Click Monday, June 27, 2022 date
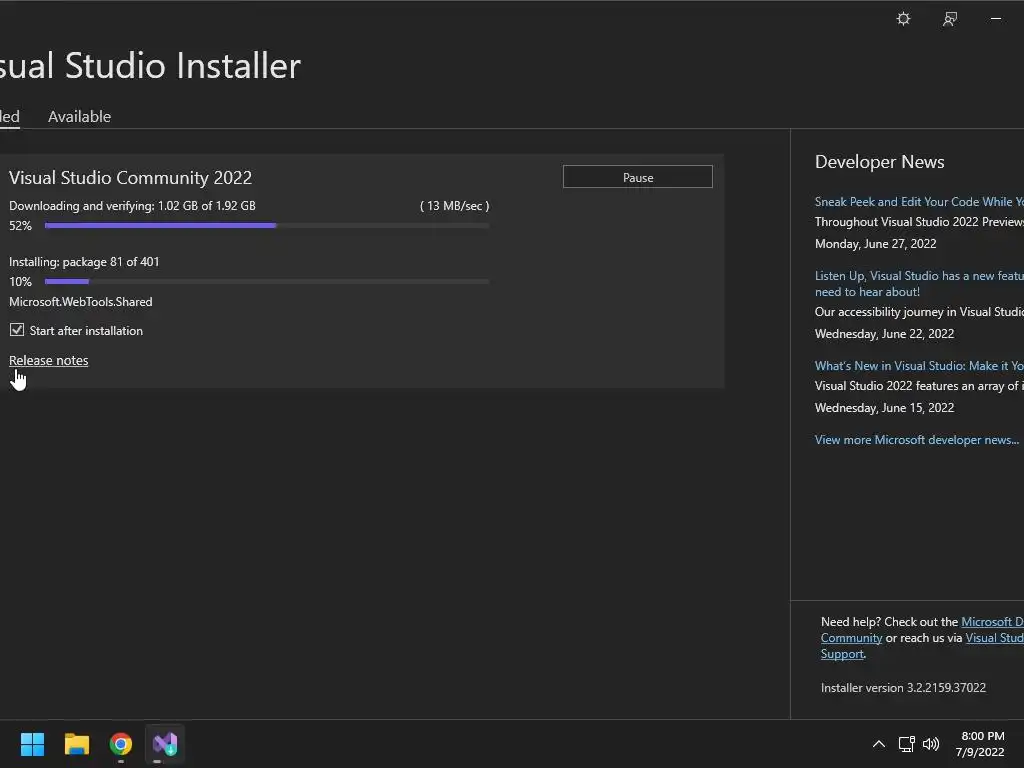The image size is (1024, 768). 876,244
